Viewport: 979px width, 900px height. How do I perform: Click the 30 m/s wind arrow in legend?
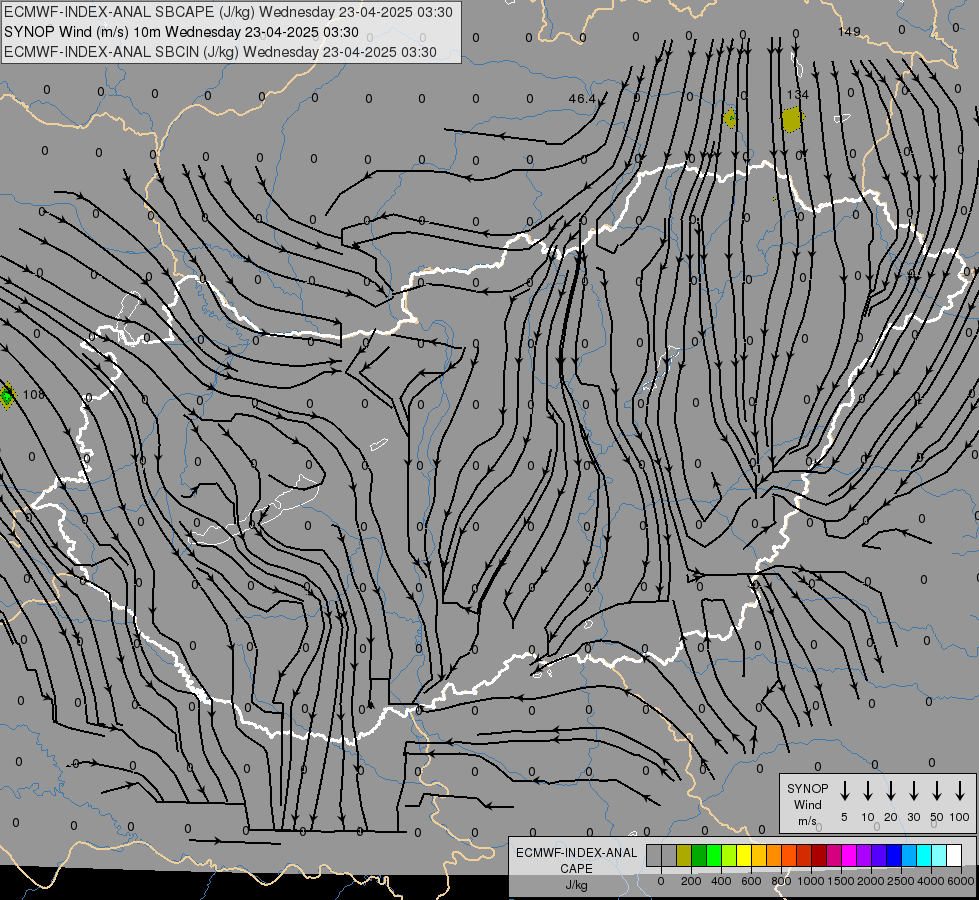tap(913, 790)
